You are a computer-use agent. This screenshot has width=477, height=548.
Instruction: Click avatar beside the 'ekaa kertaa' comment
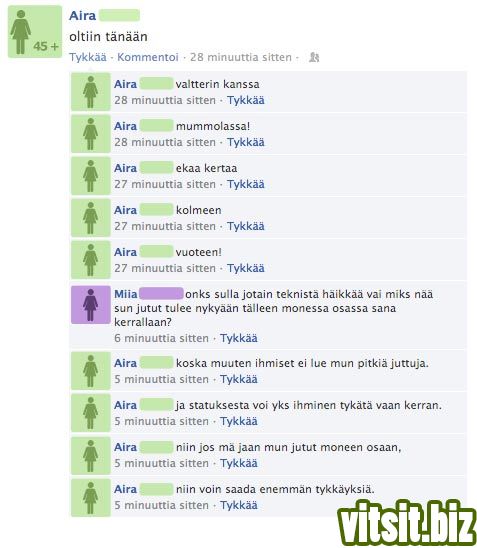91,176
